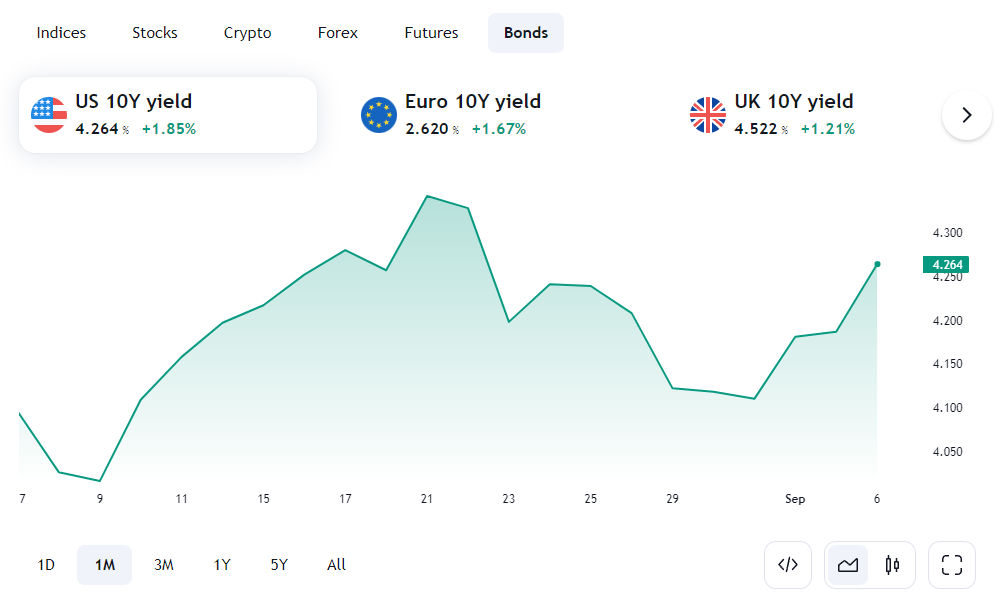Click the UK flag icon

click(708, 115)
